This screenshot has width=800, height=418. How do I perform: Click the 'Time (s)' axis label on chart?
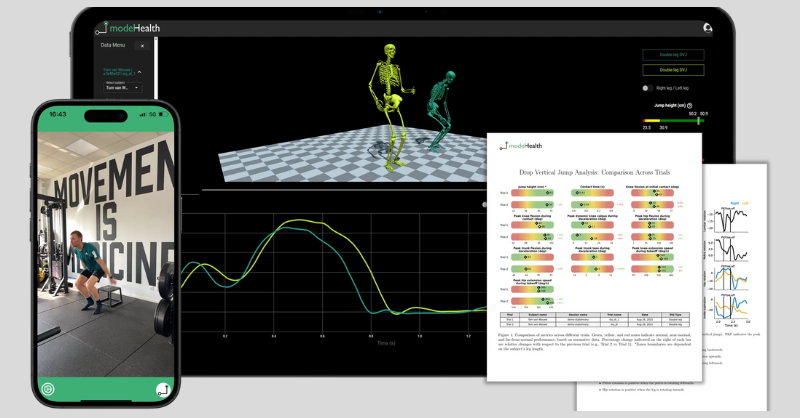click(x=386, y=343)
